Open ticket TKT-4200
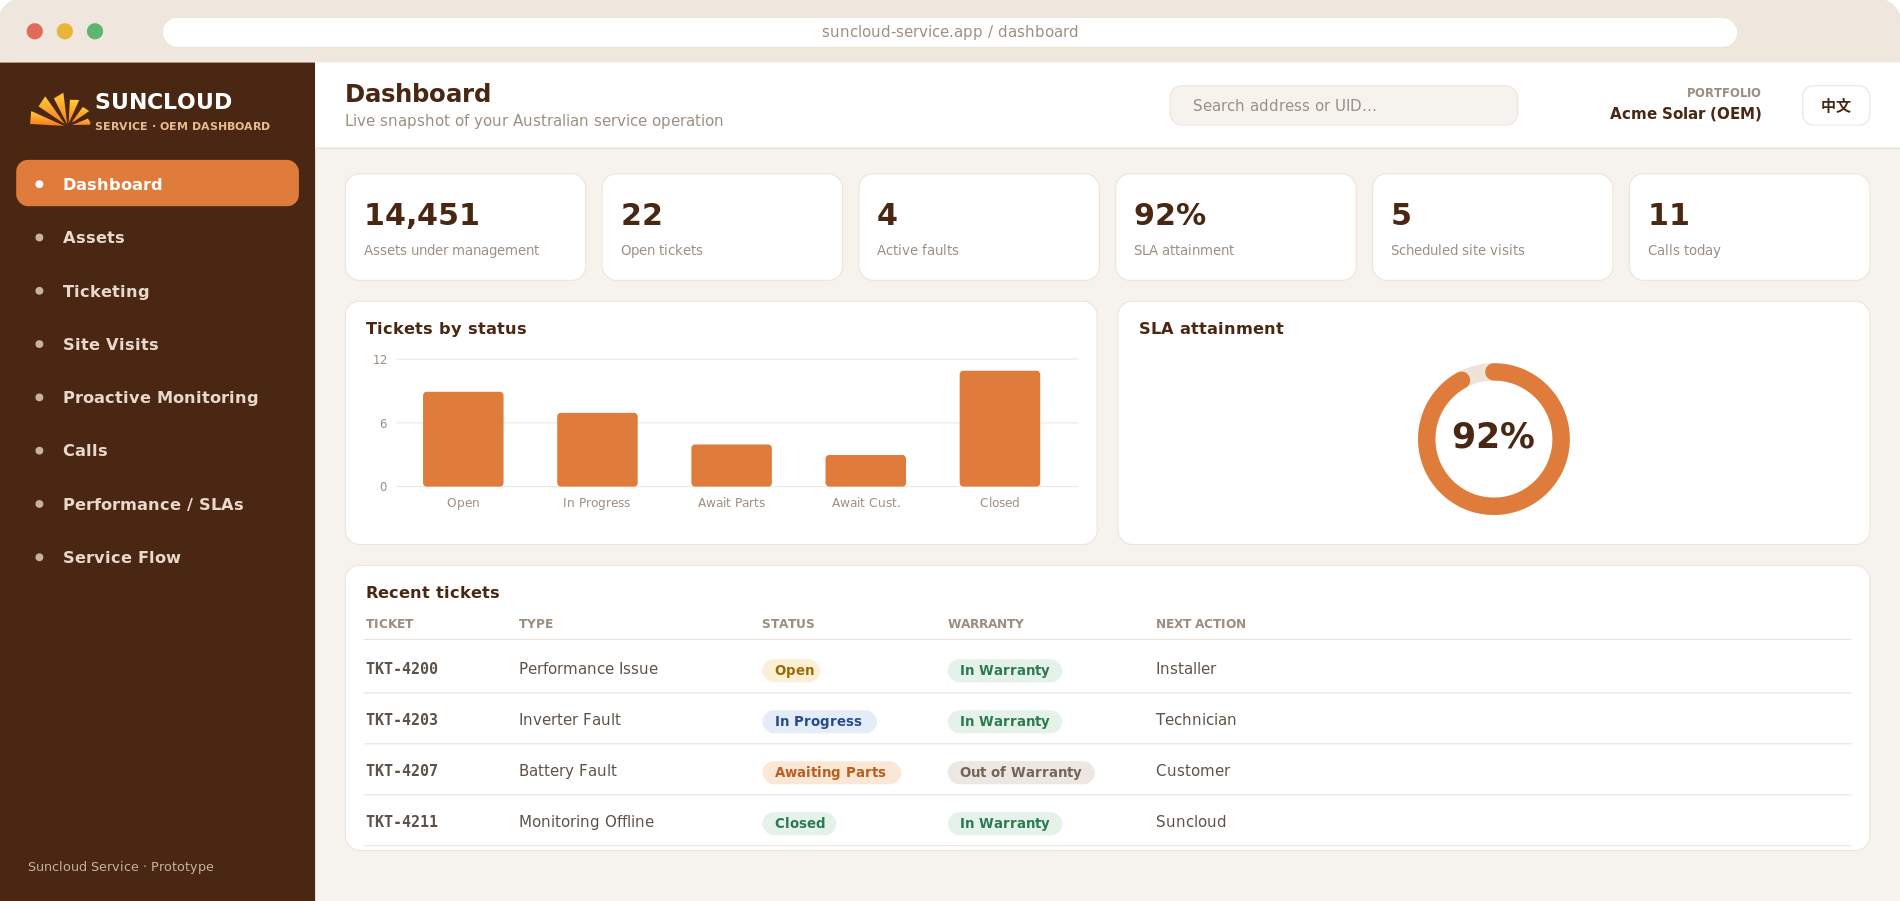1900x901 pixels. (x=402, y=668)
